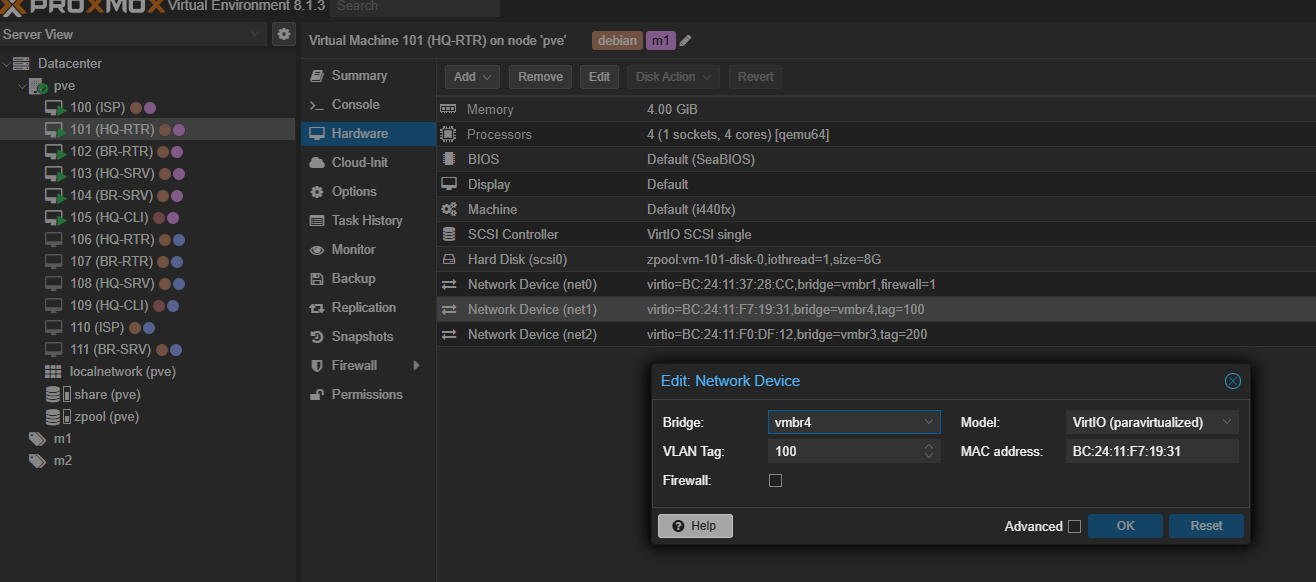Image resolution: width=1316 pixels, height=582 pixels.
Task: Toggle the Advanced checkbox
Action: point(1074,527)
